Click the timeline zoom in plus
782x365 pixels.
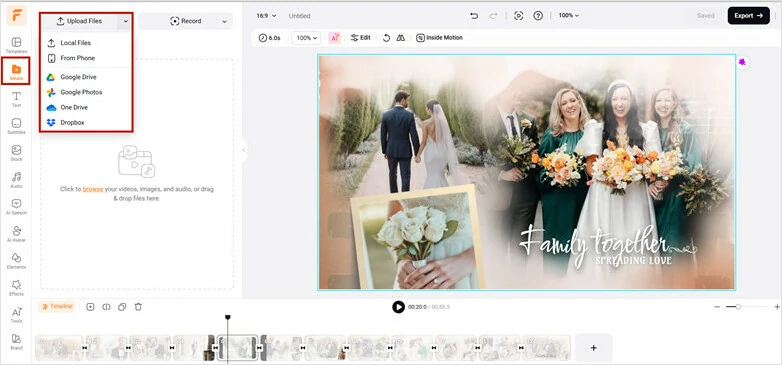point(777,307)
